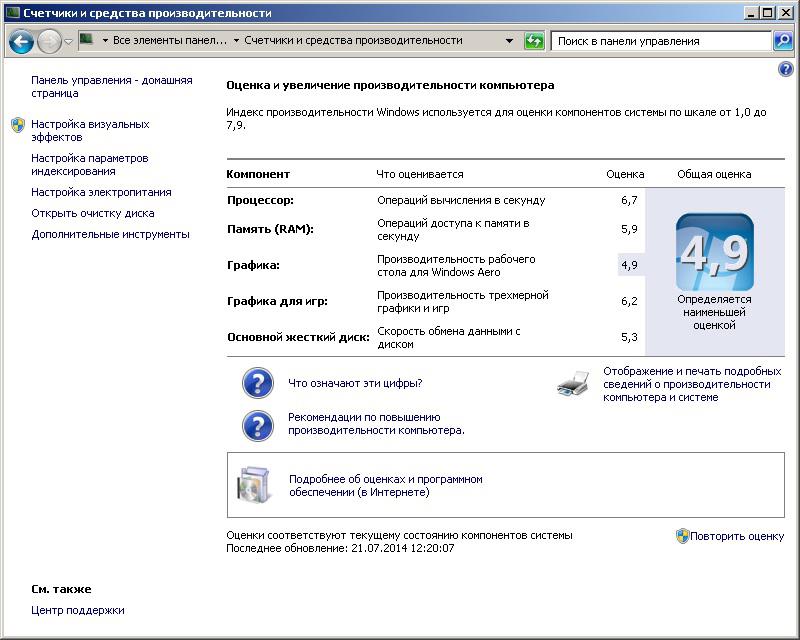
Task: Click the printer icon for detailed info
Action: (x=573, y=384)
